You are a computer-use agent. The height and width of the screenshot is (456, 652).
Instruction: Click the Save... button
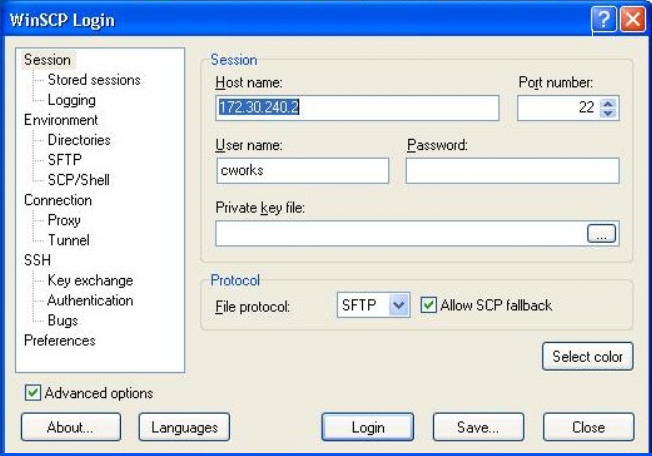478,427
